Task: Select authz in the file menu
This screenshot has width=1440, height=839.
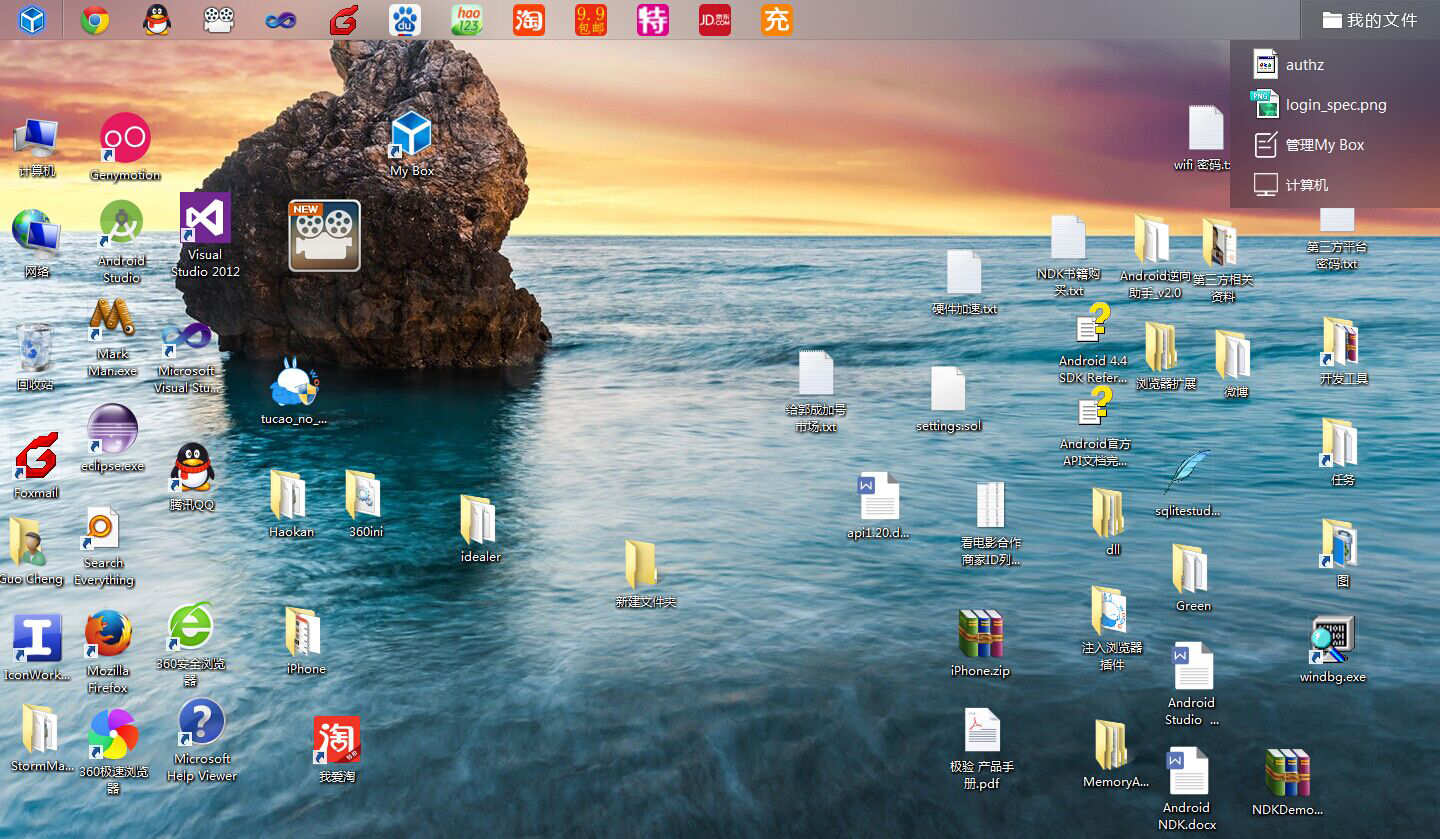Action: 1335,65
